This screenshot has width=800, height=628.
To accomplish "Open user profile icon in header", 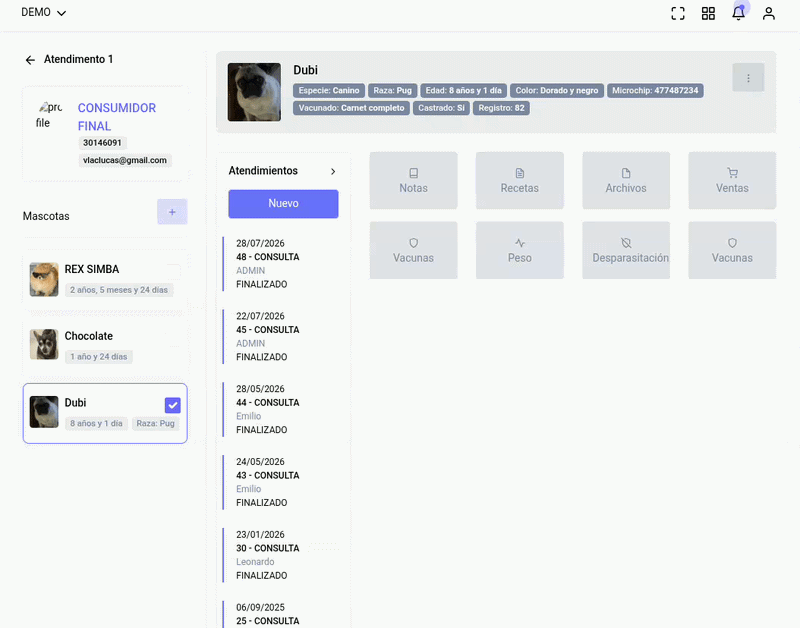I will [x=768, y=13].
